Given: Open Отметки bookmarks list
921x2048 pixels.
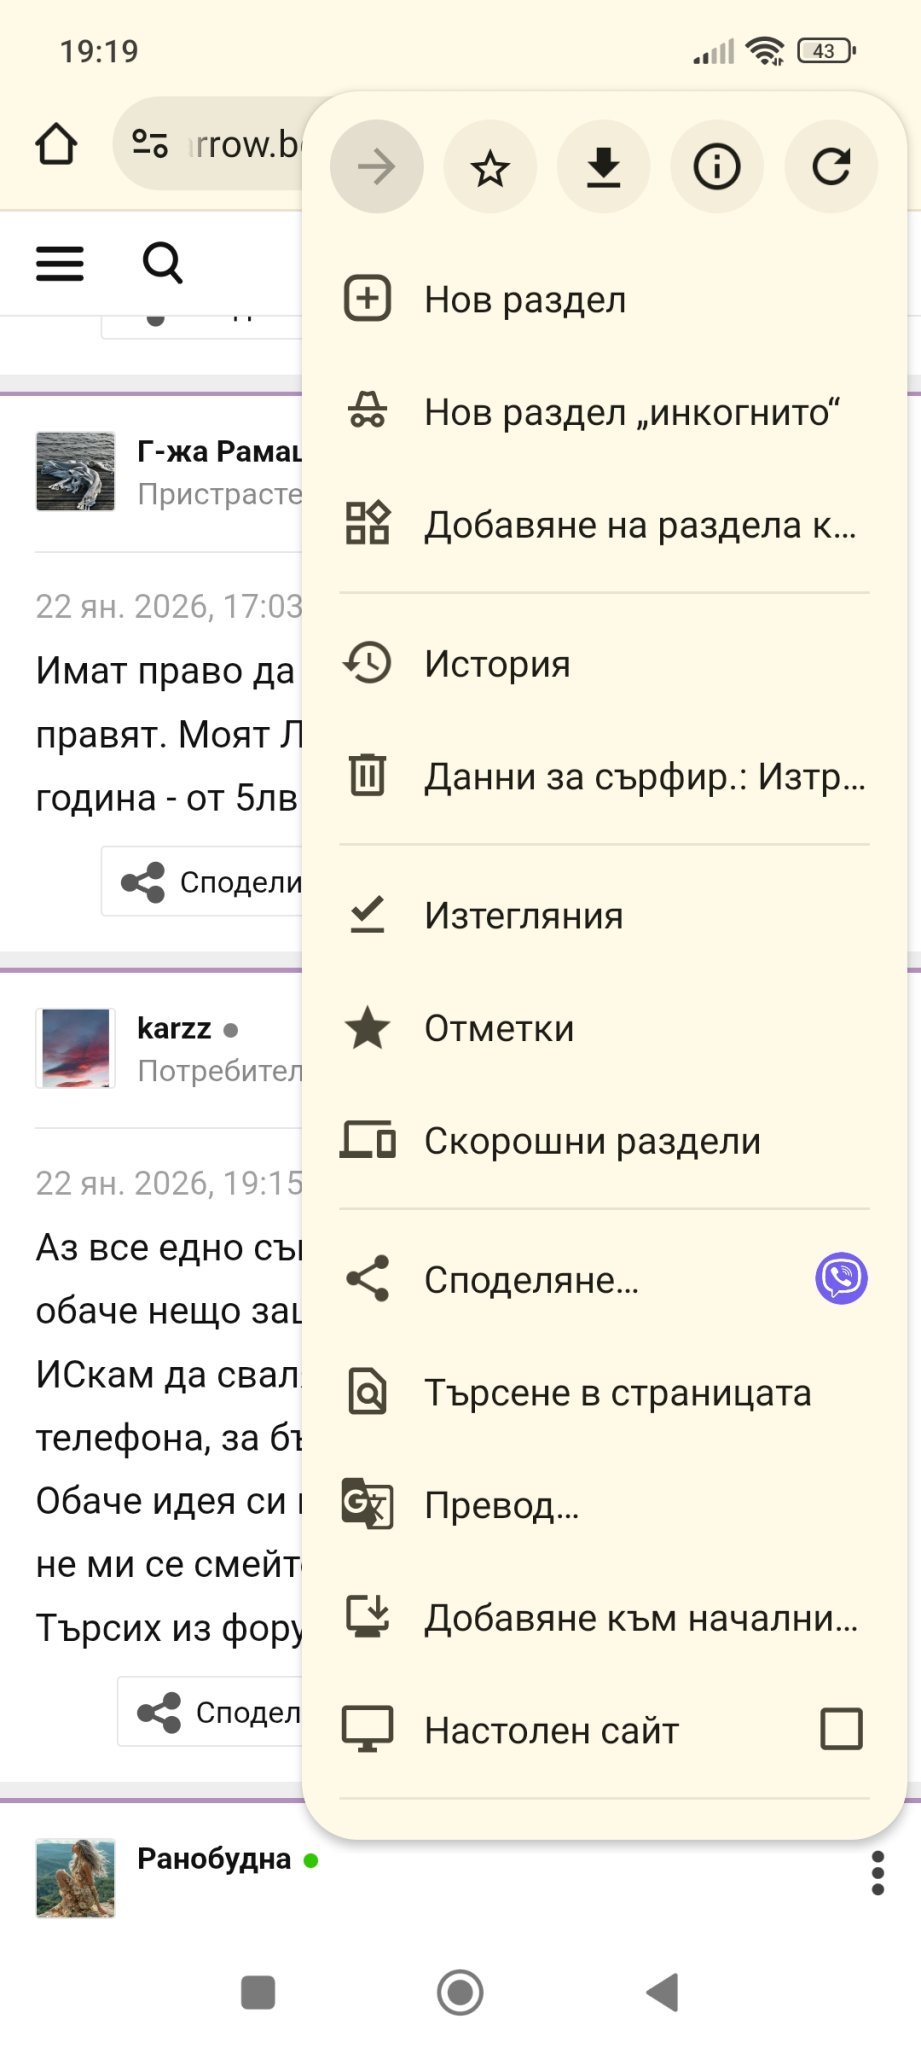Looking at the screenshot, I should coord(499,1029).
